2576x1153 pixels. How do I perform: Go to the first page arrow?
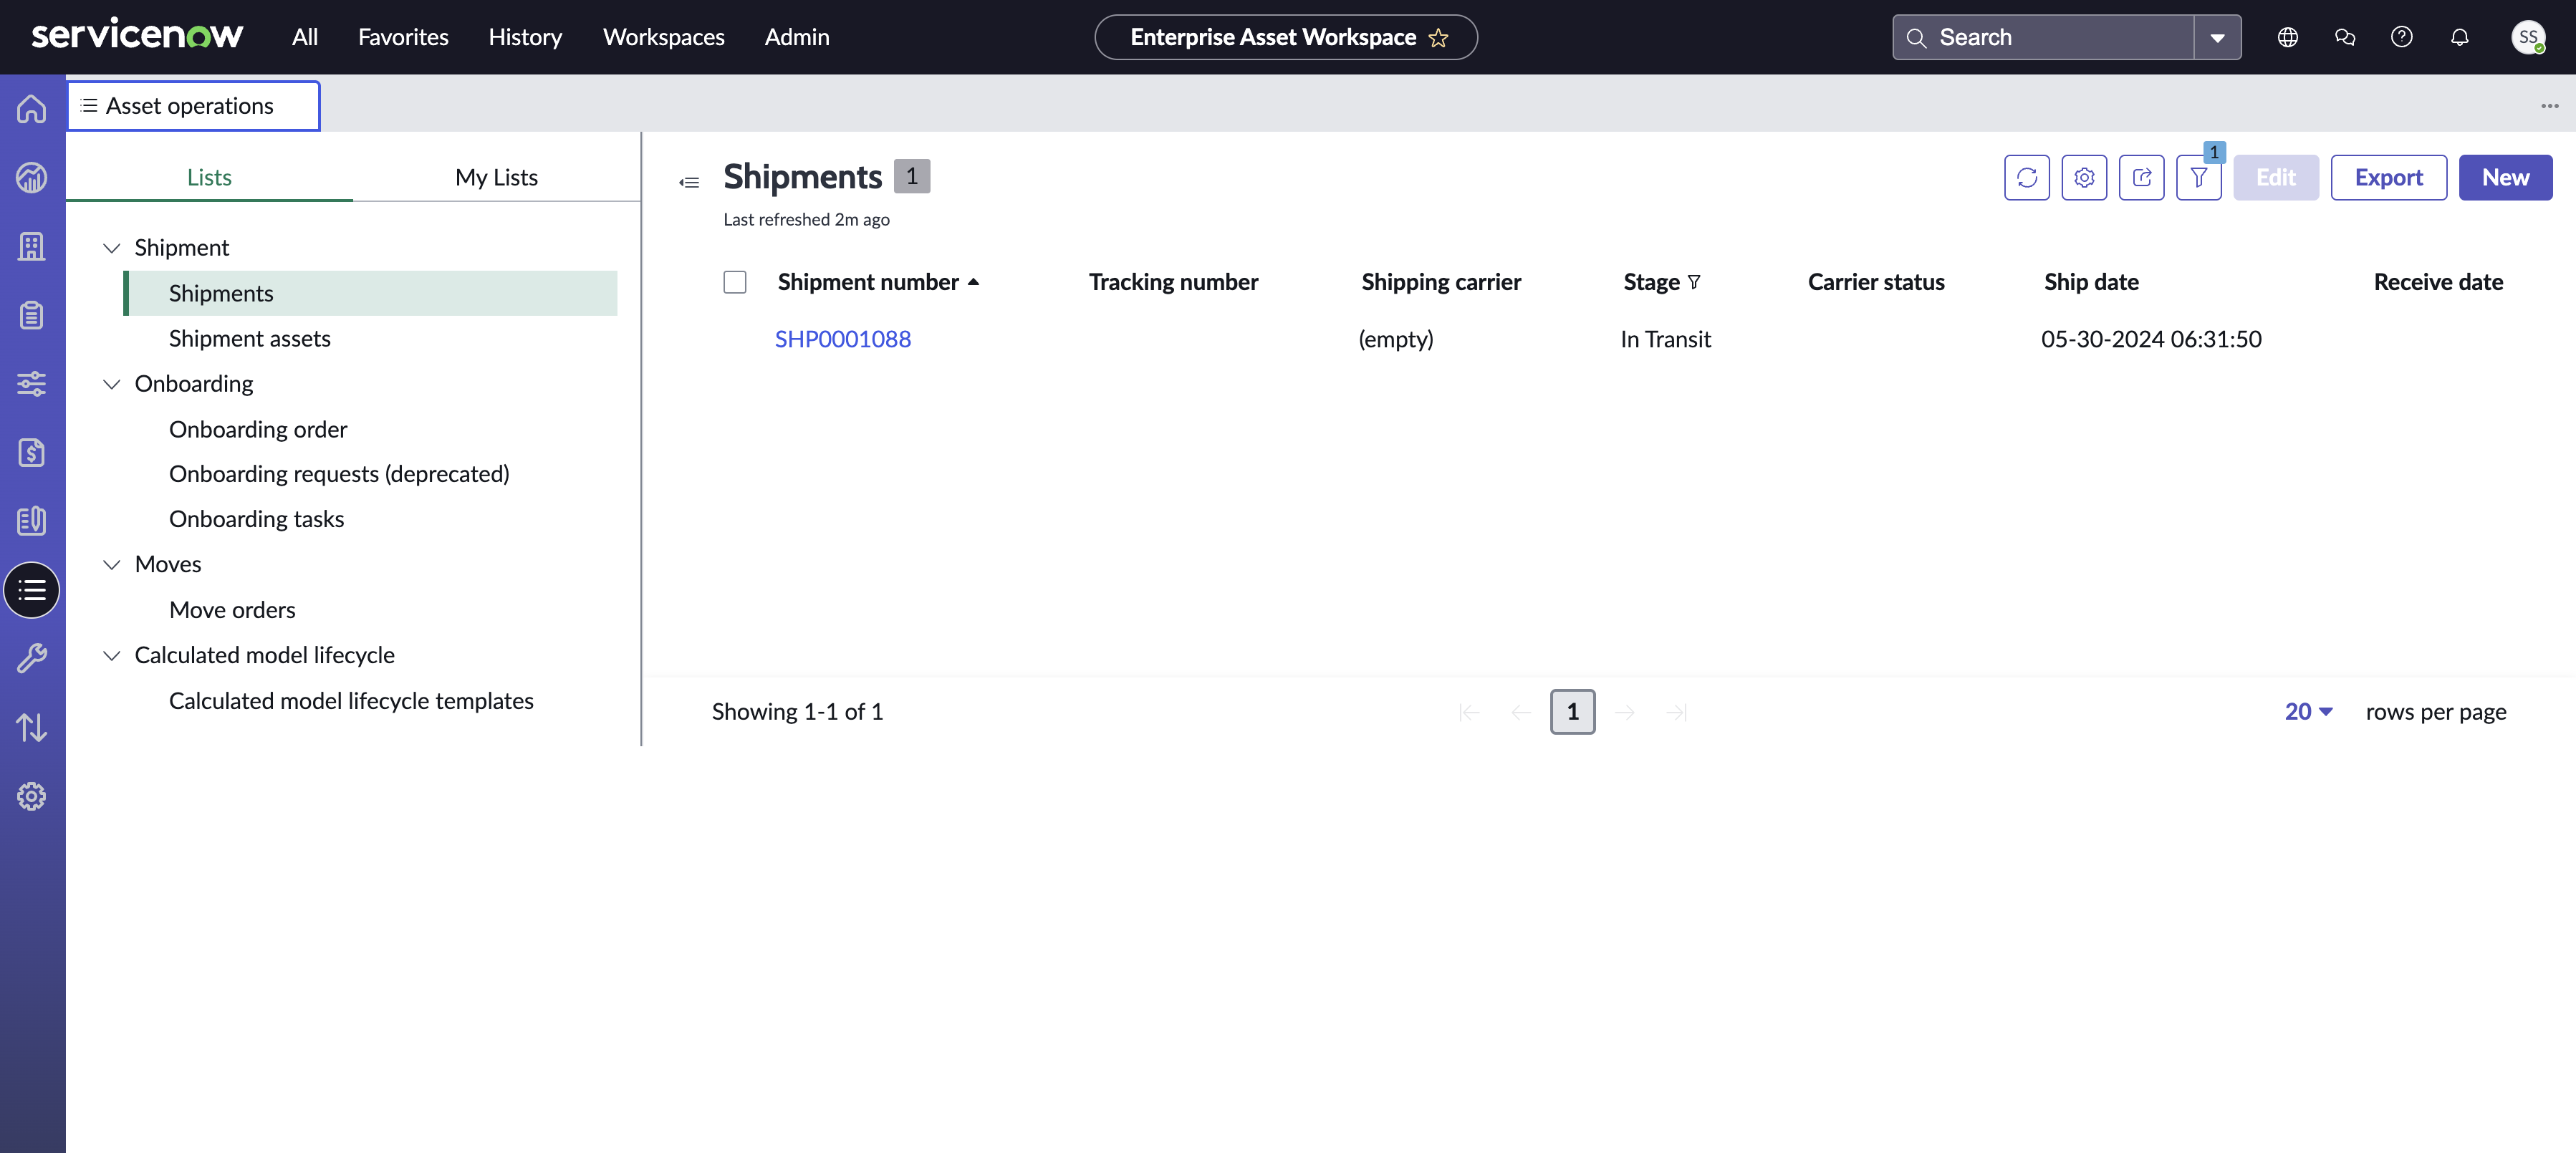(1469, 712)
